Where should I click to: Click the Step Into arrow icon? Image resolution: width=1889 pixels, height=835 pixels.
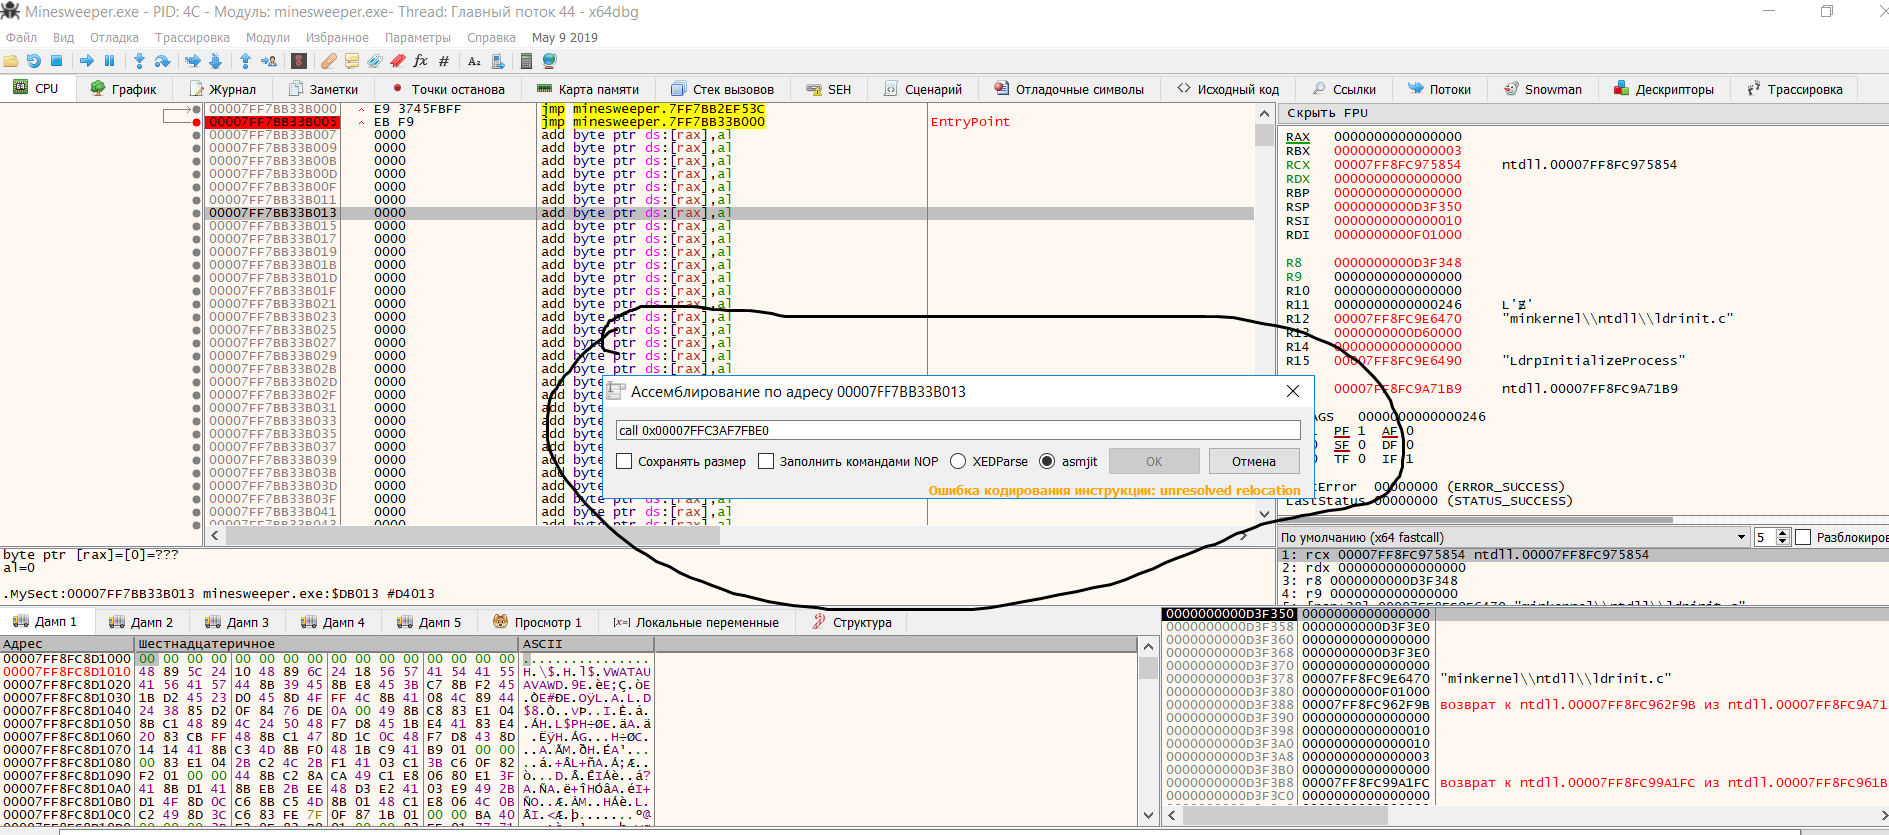139,61
